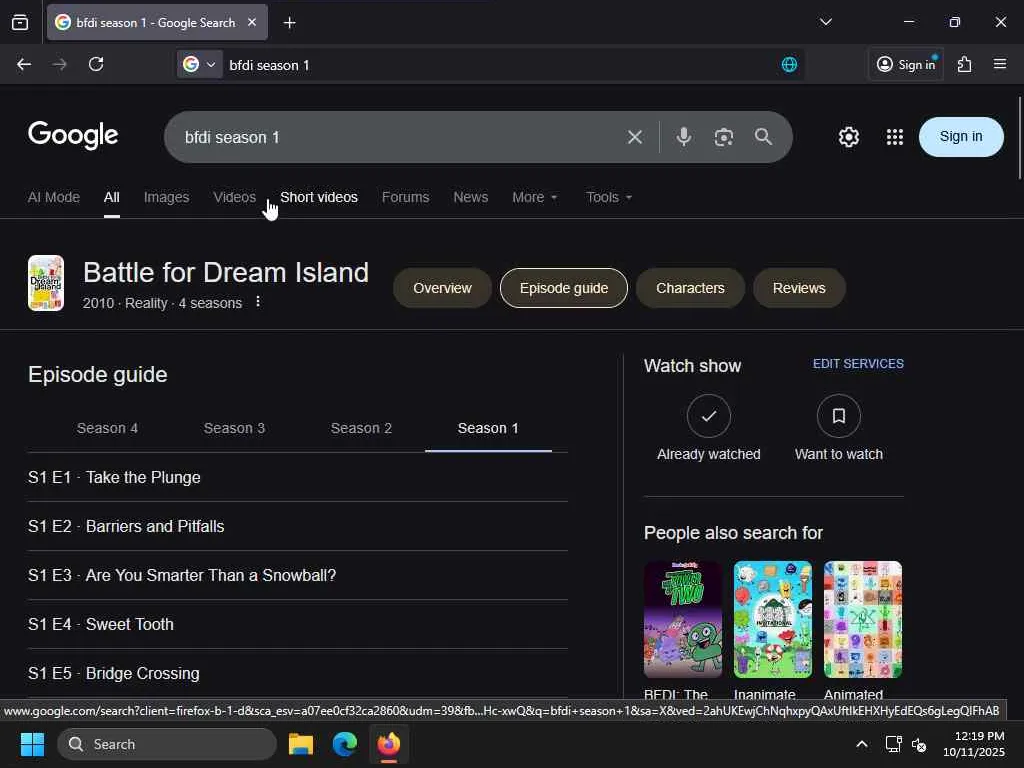The height and width of the screenshot is (768, 1024).
Task: Switch to Season 3 episode list
Action: [234, 428]
